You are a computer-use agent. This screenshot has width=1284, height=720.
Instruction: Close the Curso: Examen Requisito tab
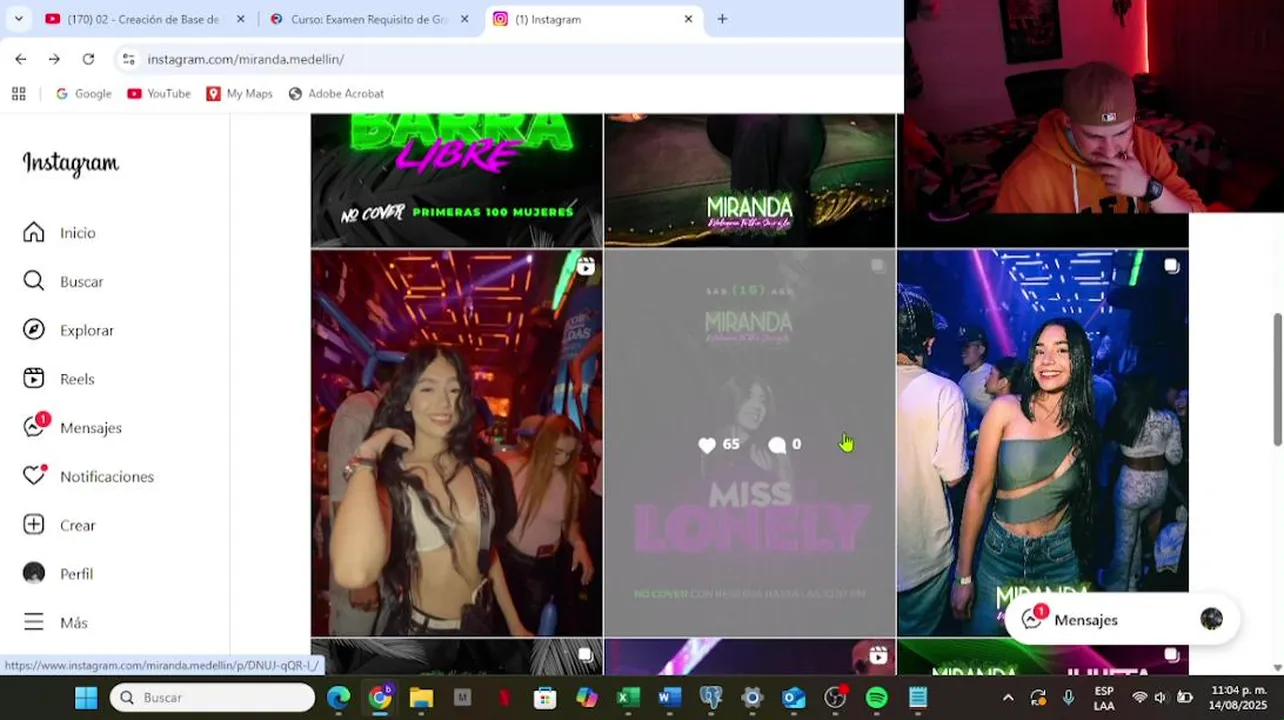pos(464,19)
